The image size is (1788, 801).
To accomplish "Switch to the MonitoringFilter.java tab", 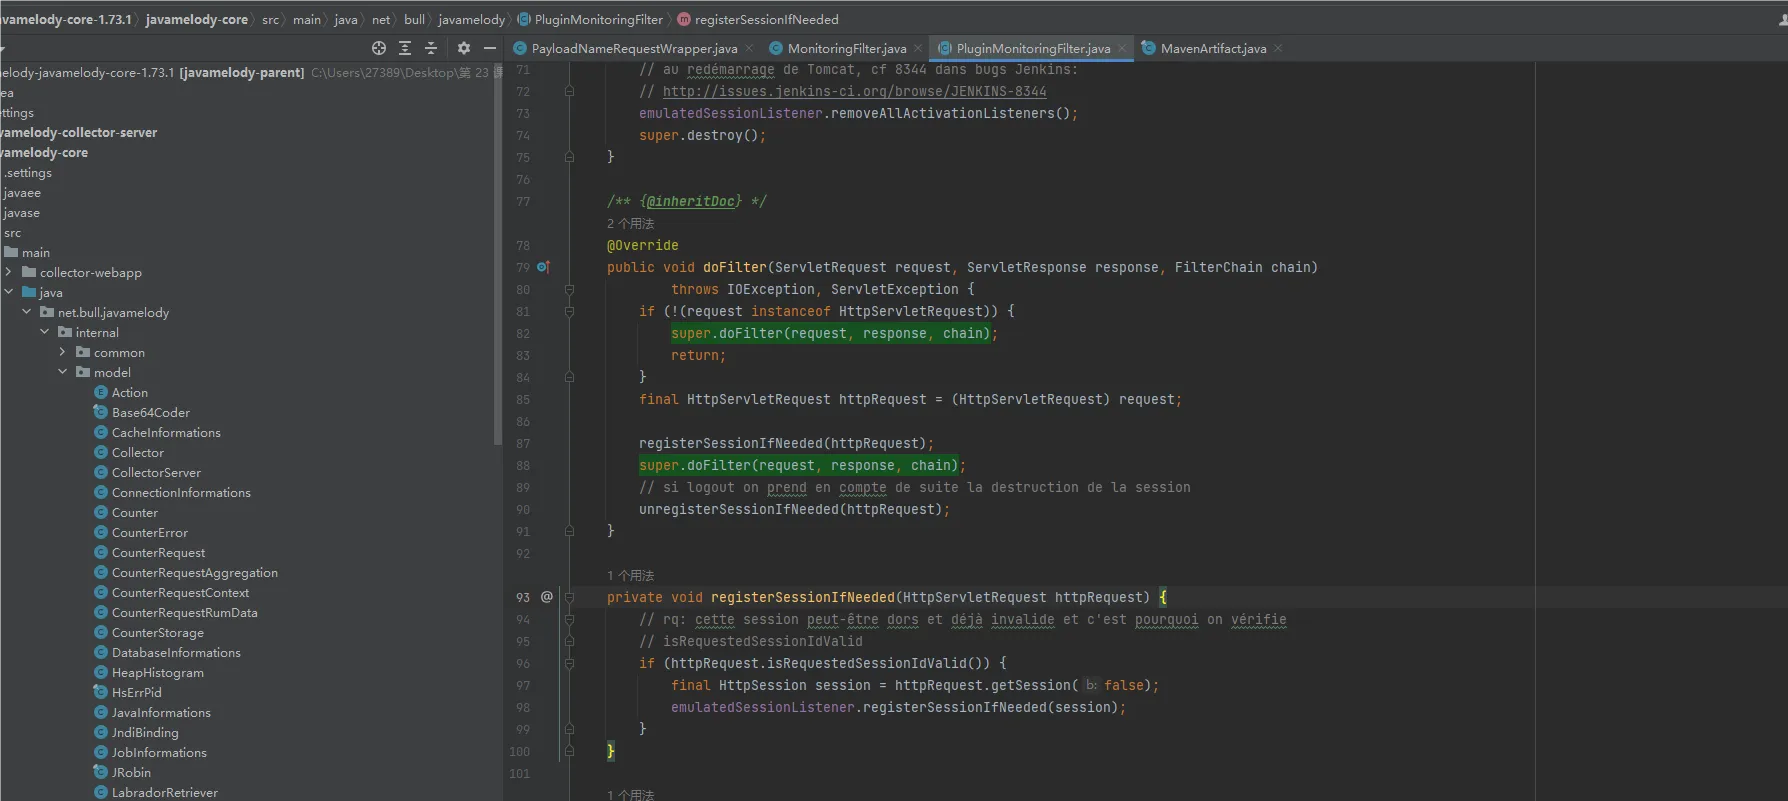I will [x=846, y=48].
